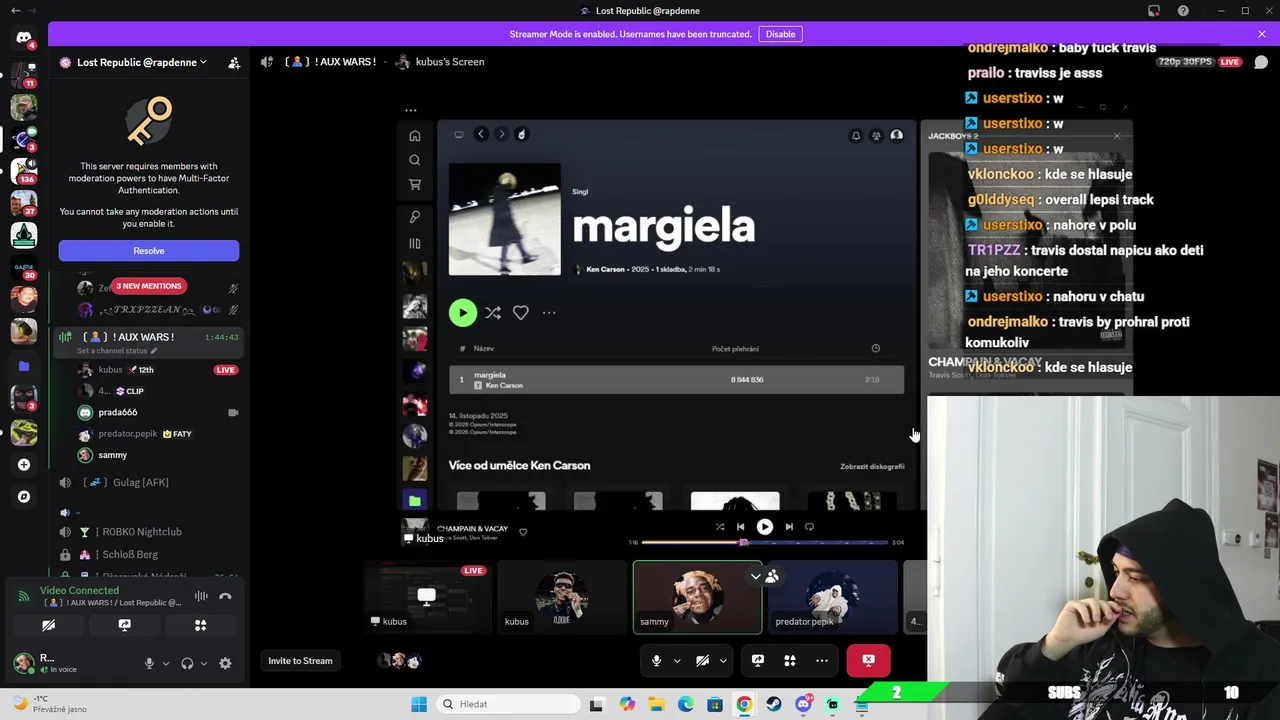Image resolution: width=1280 pixels, height=720 pixels.
Task: Open headphone output options arrow in user panel
Action: click(x=204, y=663)
